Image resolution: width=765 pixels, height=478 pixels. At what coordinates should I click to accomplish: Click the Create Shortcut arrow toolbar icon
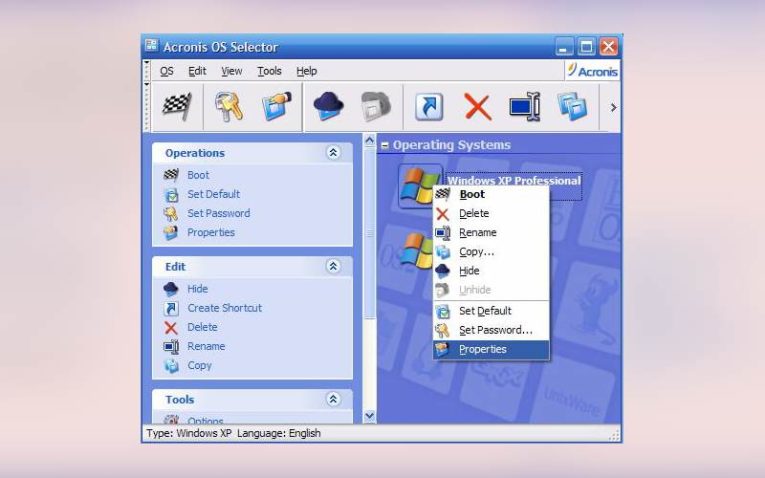(429, 106)
